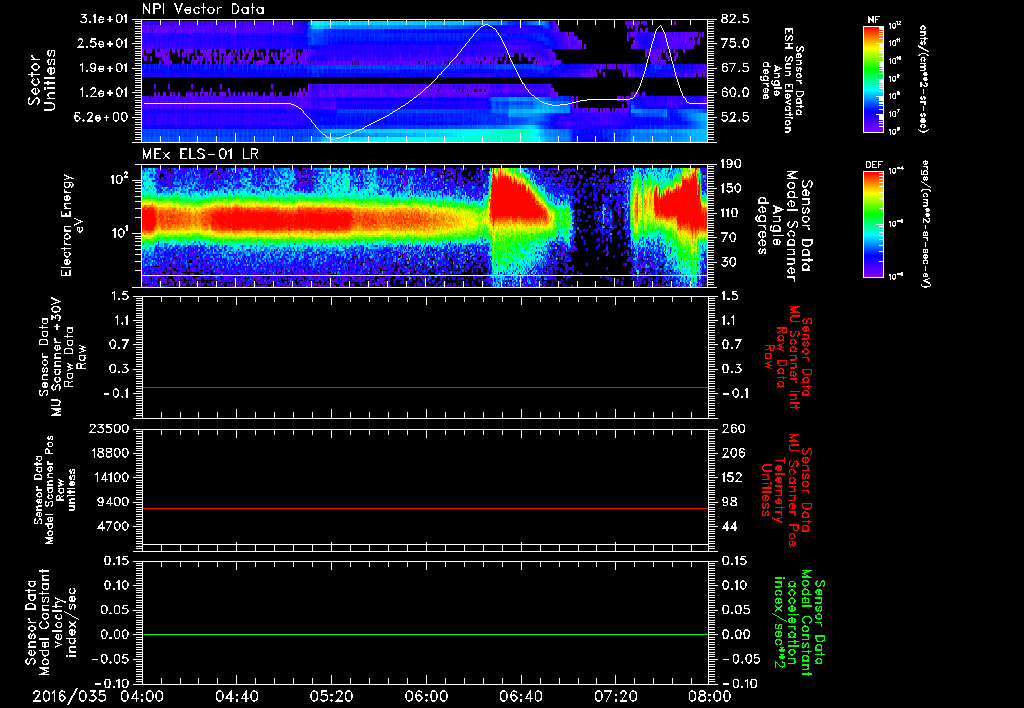Click the 05:20 time axis label
The width and height of the screenshot is (1024, 708).
click(331, 697)
